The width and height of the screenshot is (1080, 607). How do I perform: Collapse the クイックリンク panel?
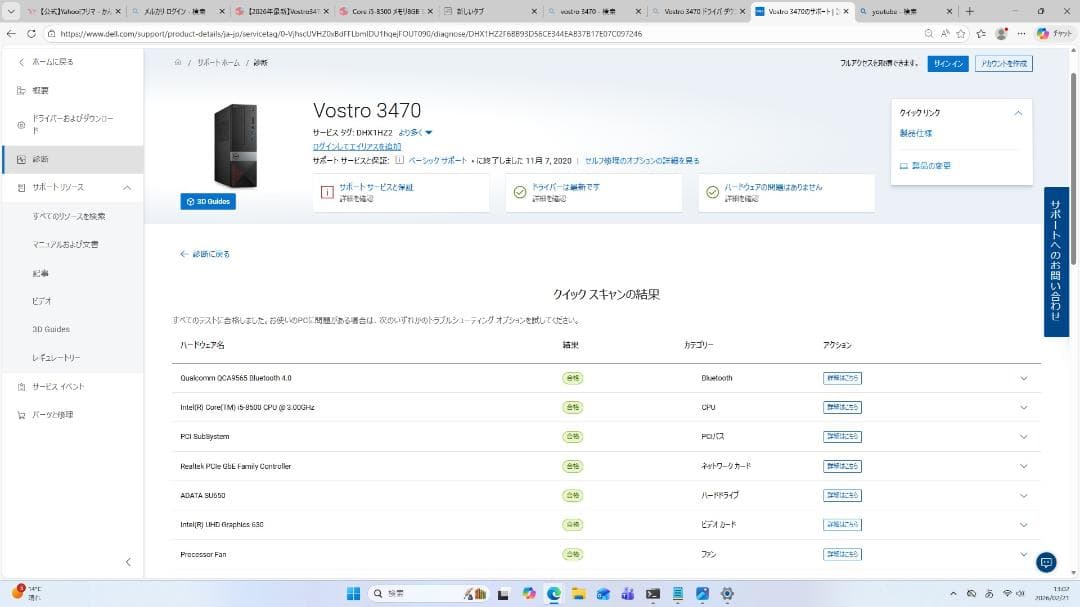(1018, 113)
